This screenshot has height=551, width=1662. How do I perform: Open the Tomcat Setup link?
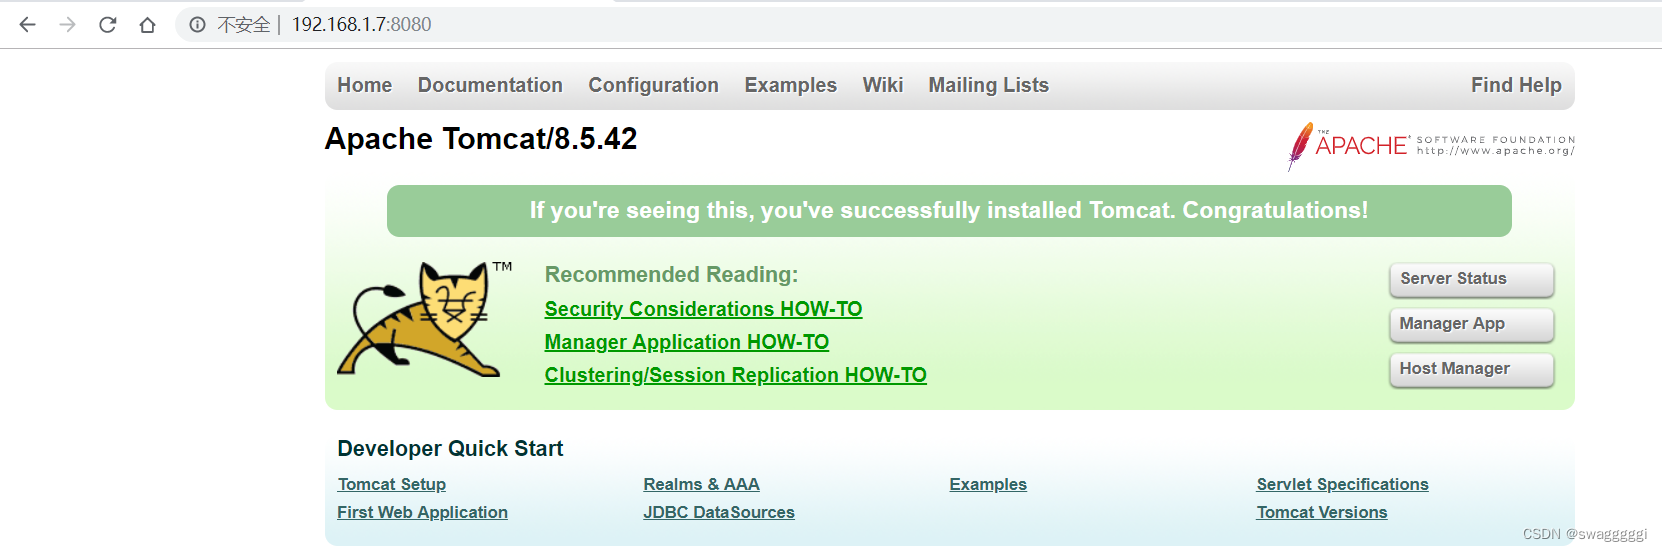pos(391,485)
